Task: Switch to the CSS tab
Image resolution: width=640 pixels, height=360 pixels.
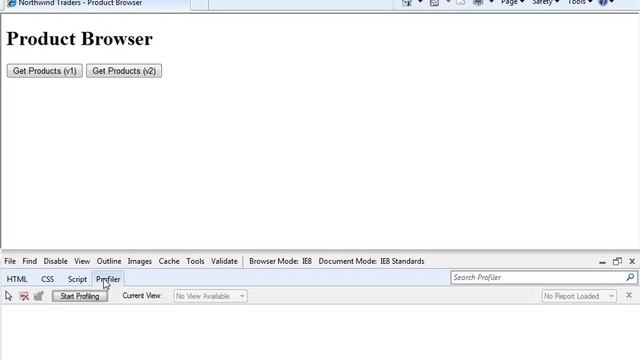Action: (x=47, y=279)
